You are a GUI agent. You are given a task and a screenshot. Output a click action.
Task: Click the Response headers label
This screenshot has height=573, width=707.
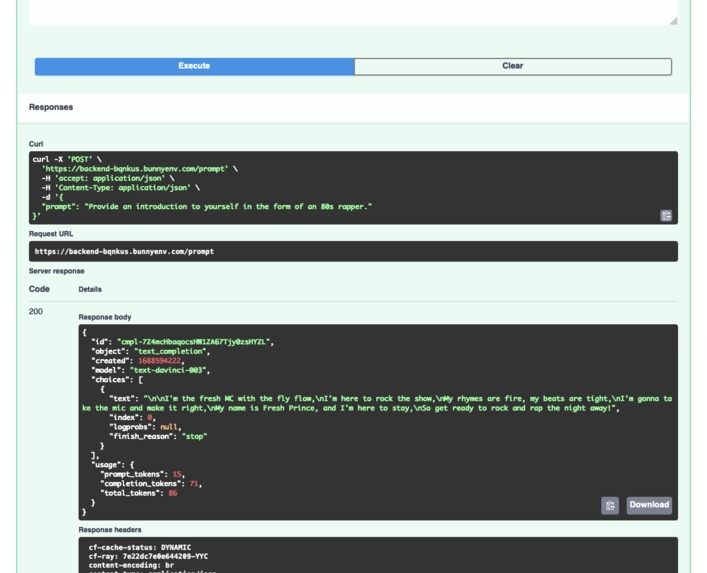coord(110,530)
